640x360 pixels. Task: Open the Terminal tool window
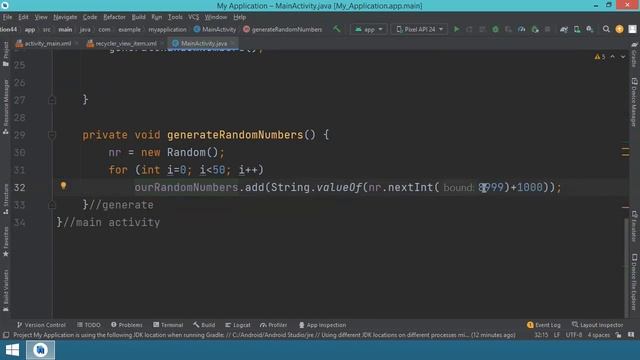pyautogui.click(x=168, y=325)
